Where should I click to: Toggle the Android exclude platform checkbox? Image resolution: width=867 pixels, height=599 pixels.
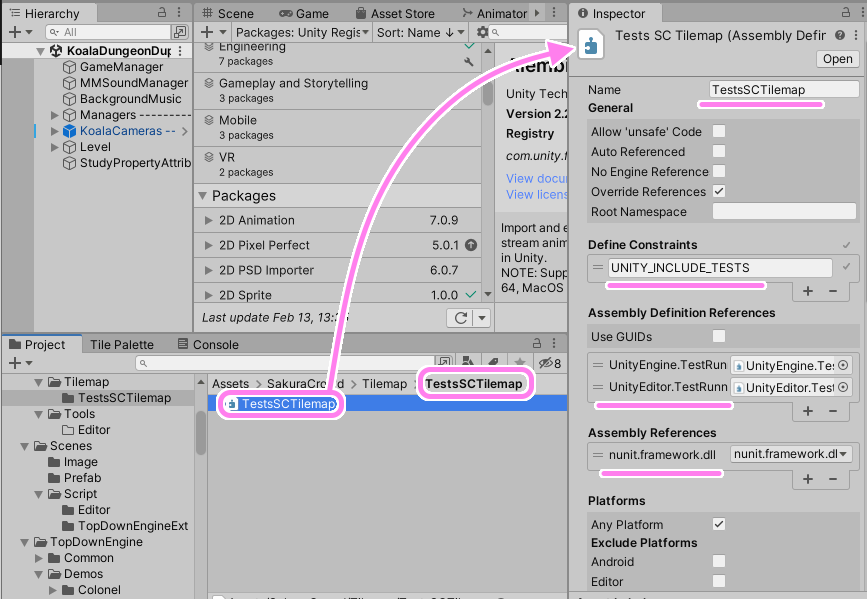(x=719, y=561)
